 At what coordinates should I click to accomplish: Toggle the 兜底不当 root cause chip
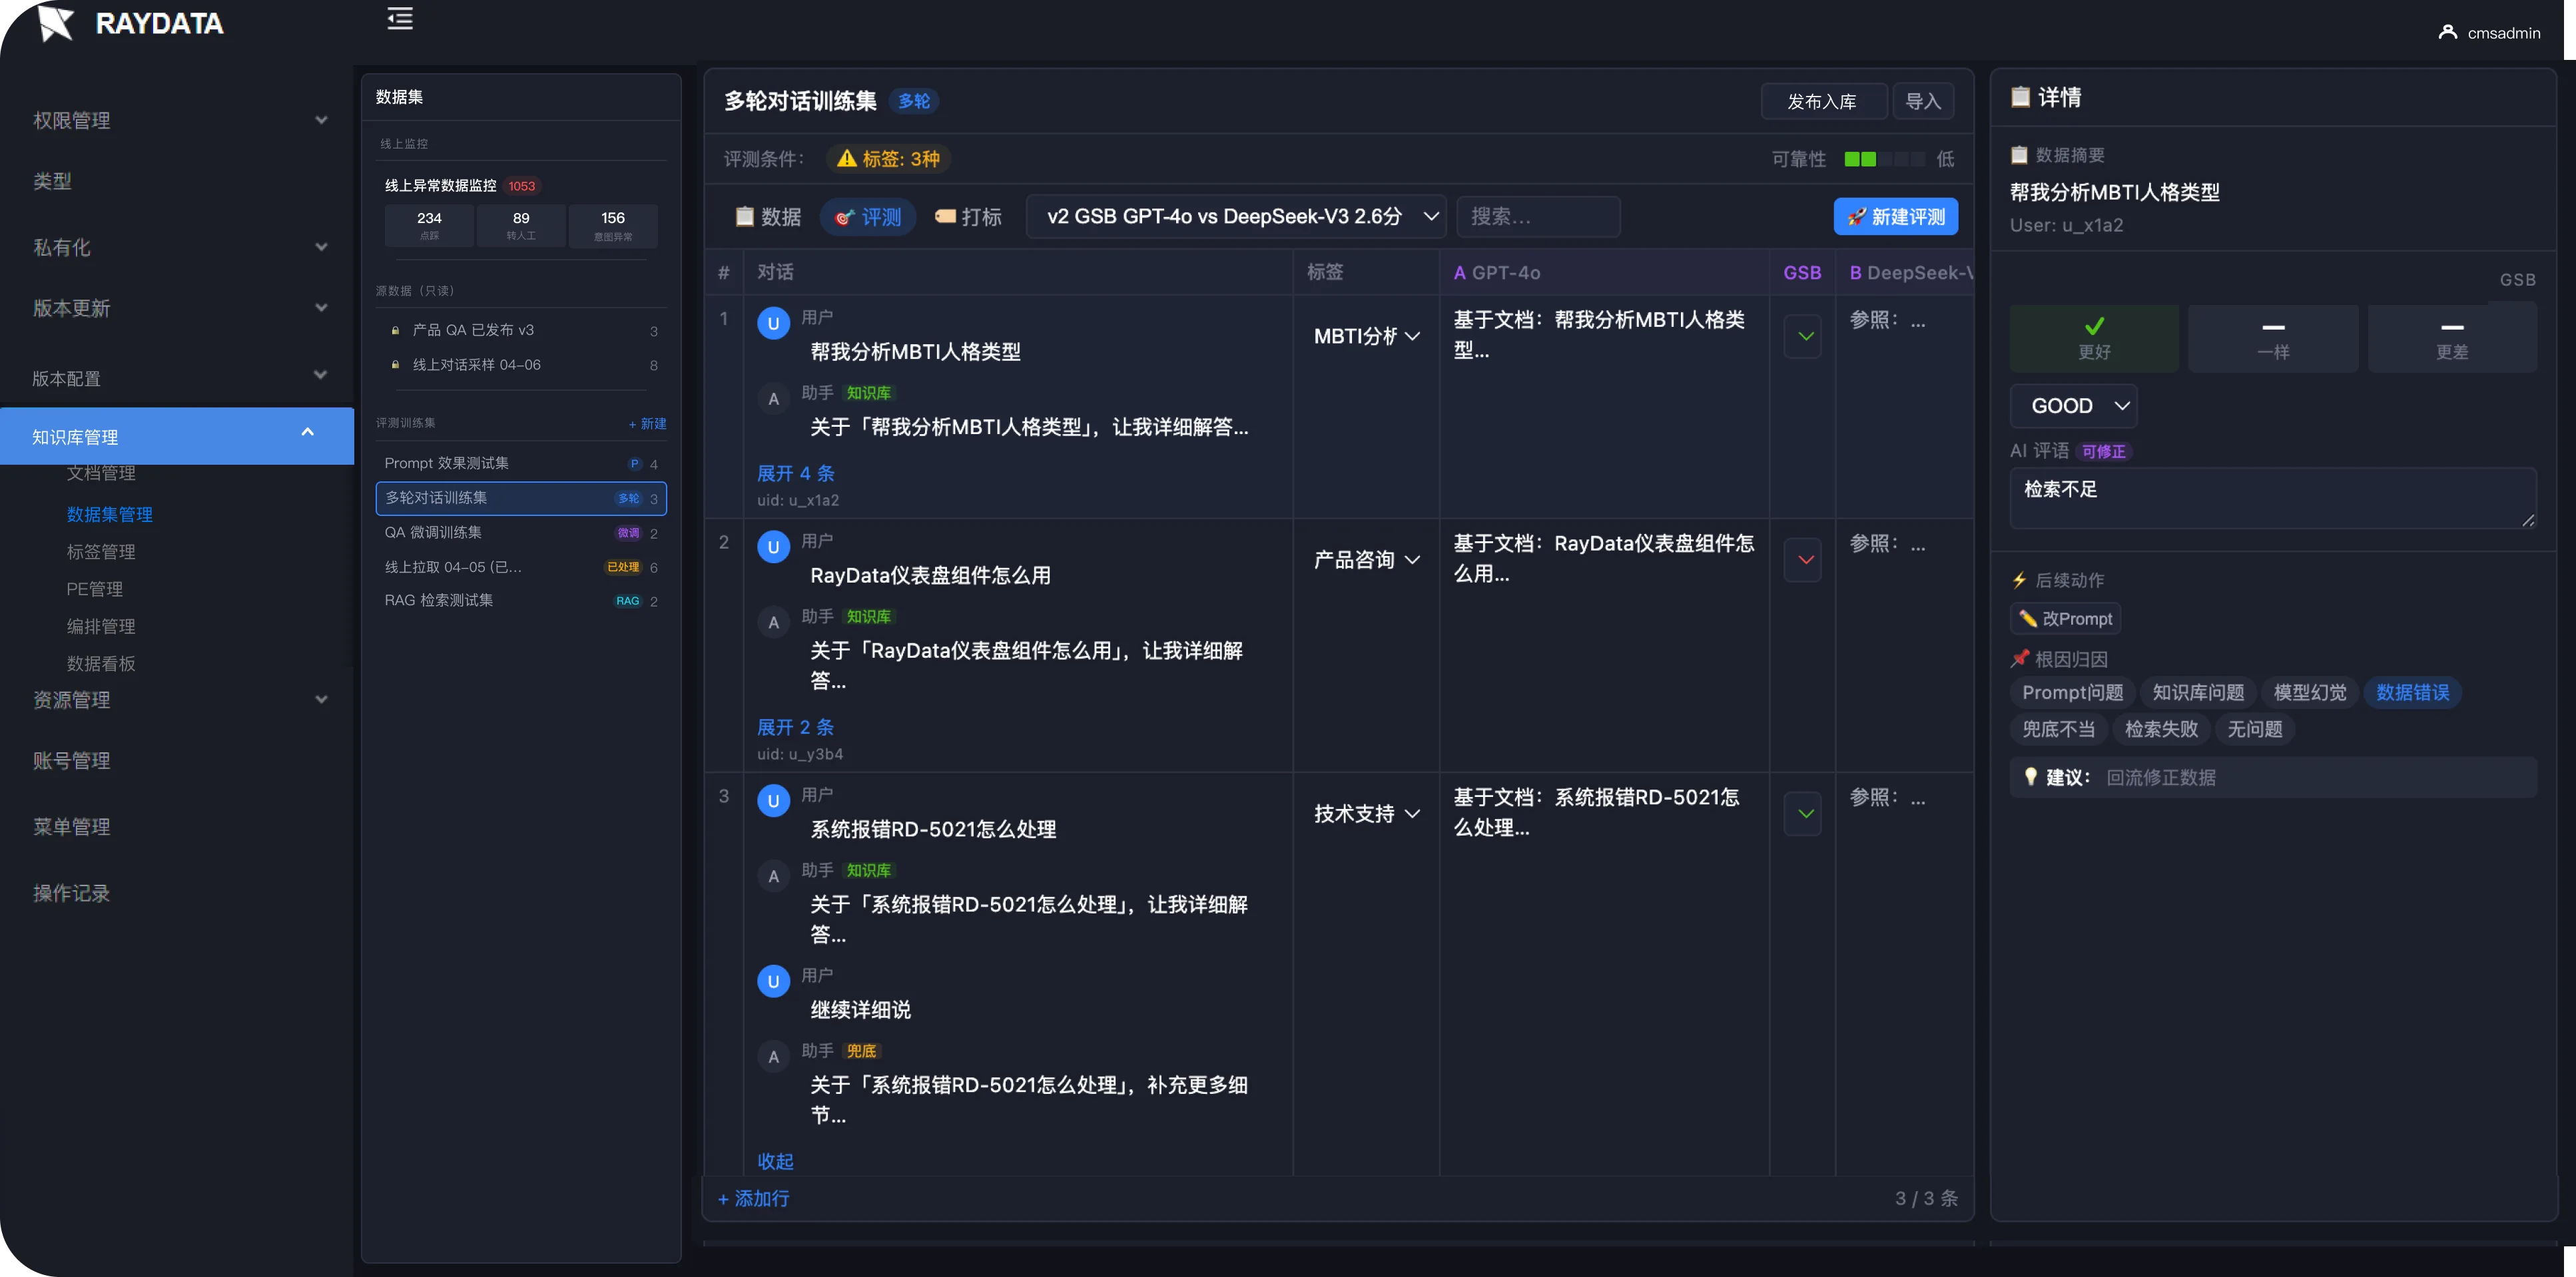click(x=2058, y=729)
